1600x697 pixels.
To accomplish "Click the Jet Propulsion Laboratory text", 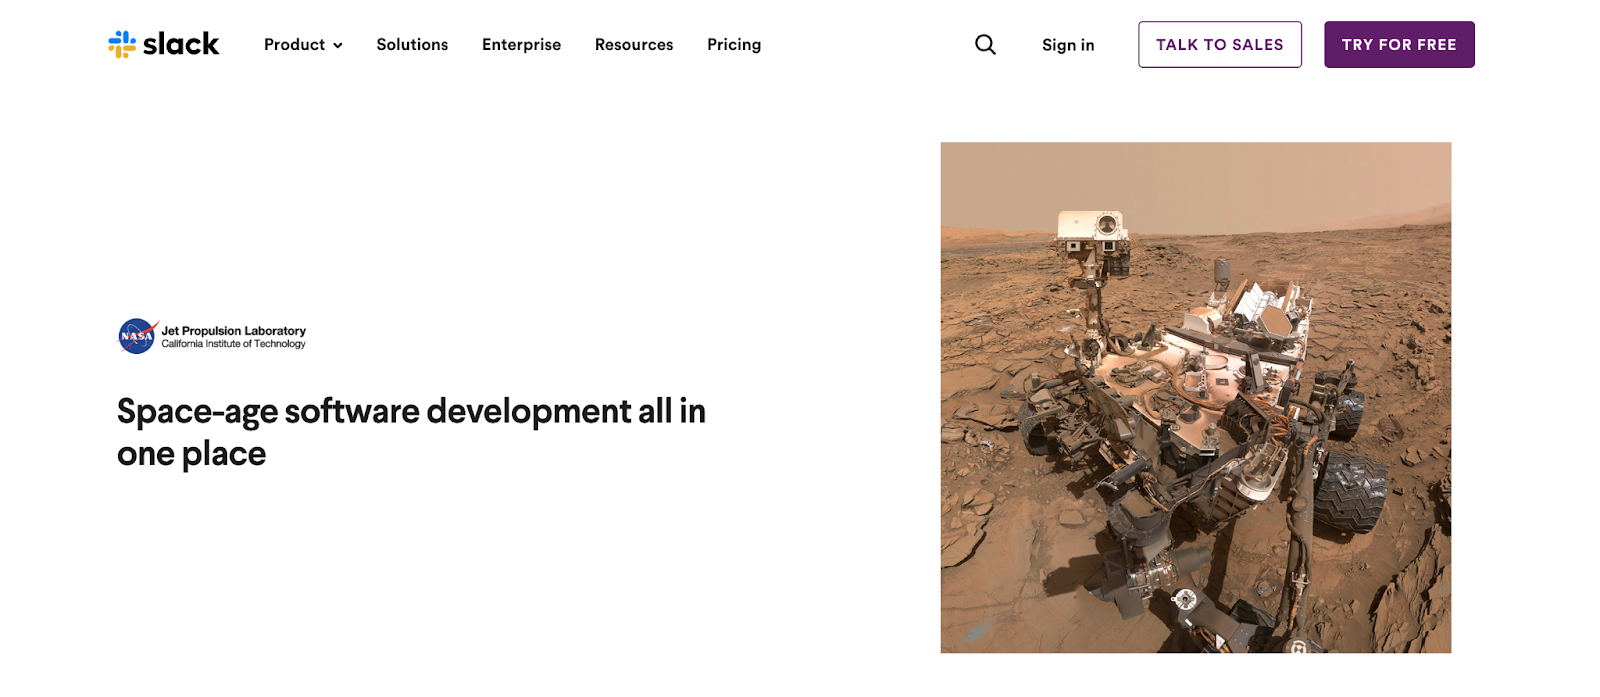I will pyautogui.click(x=234, y=331).
